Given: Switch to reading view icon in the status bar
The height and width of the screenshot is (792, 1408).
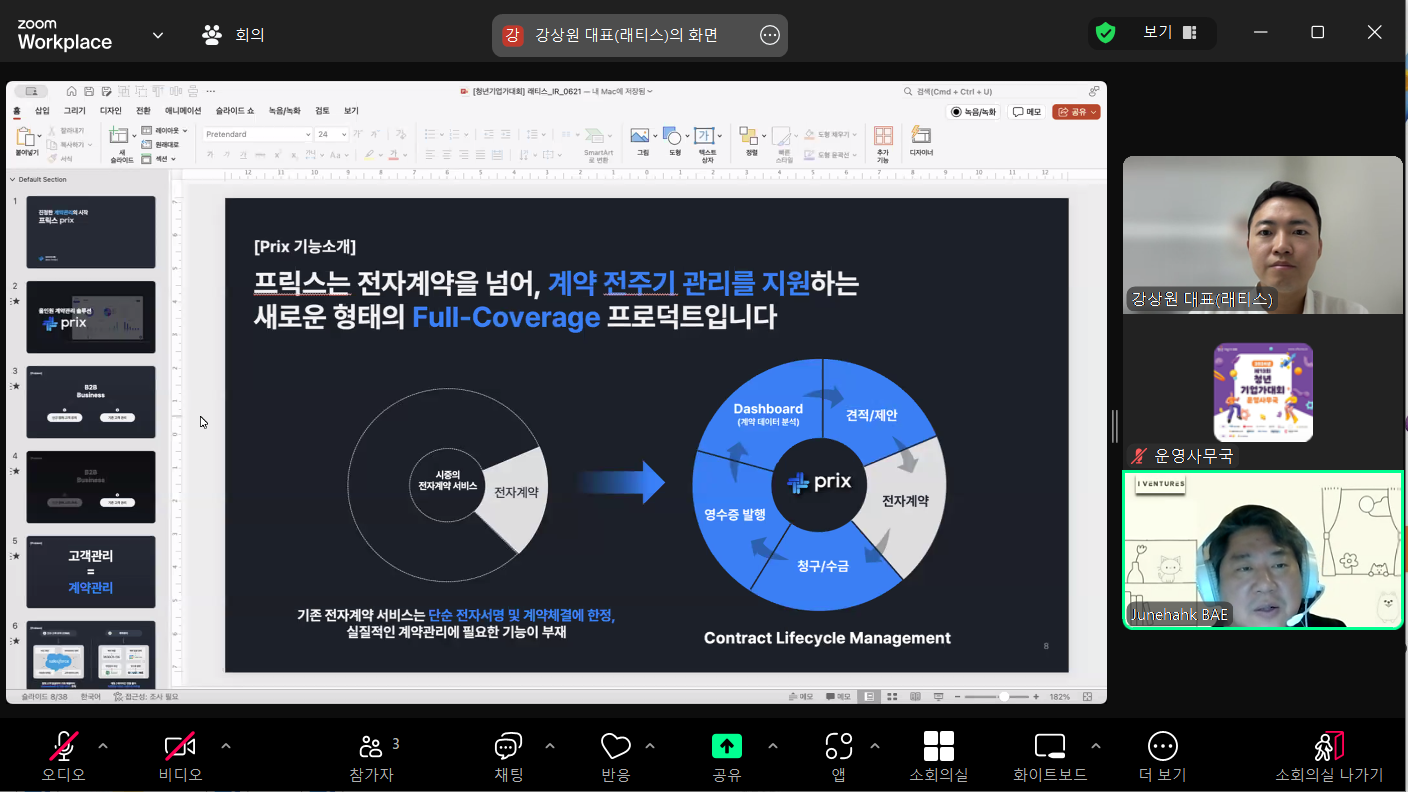Looking at the screenshot, I should (915, 696).
